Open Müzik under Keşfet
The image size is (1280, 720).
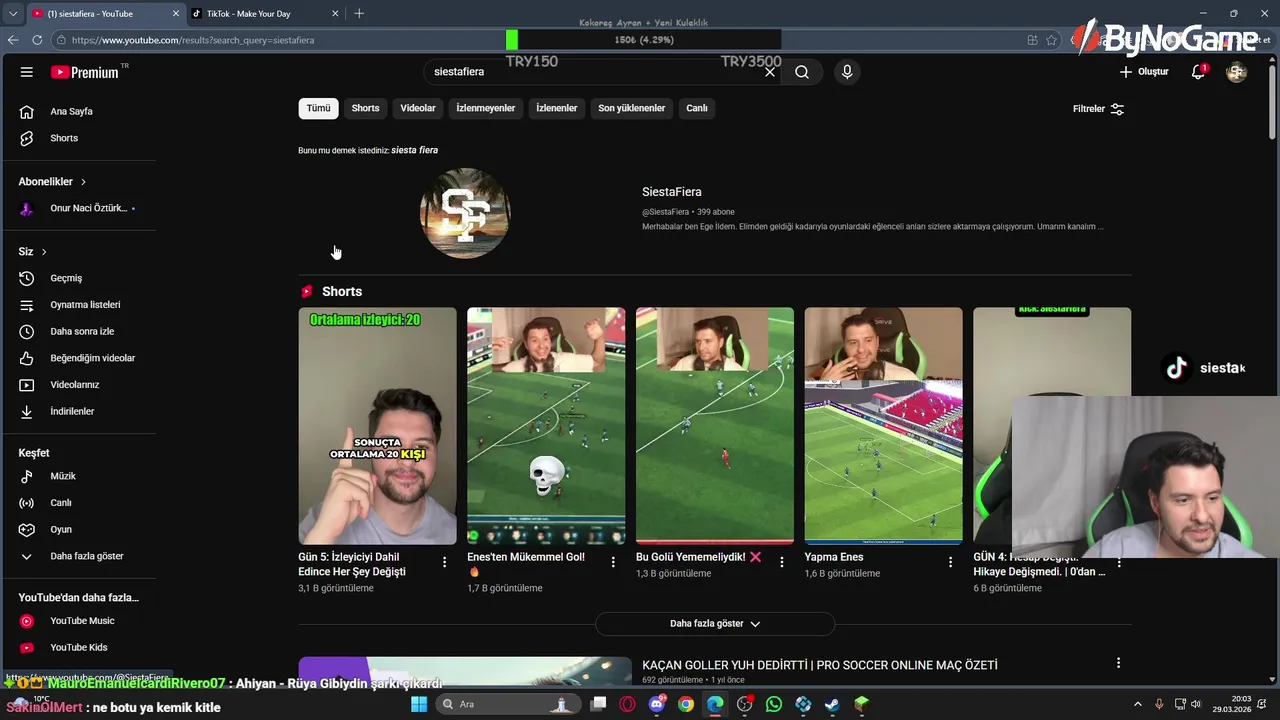pyautogui.click(x=80, y=476)
